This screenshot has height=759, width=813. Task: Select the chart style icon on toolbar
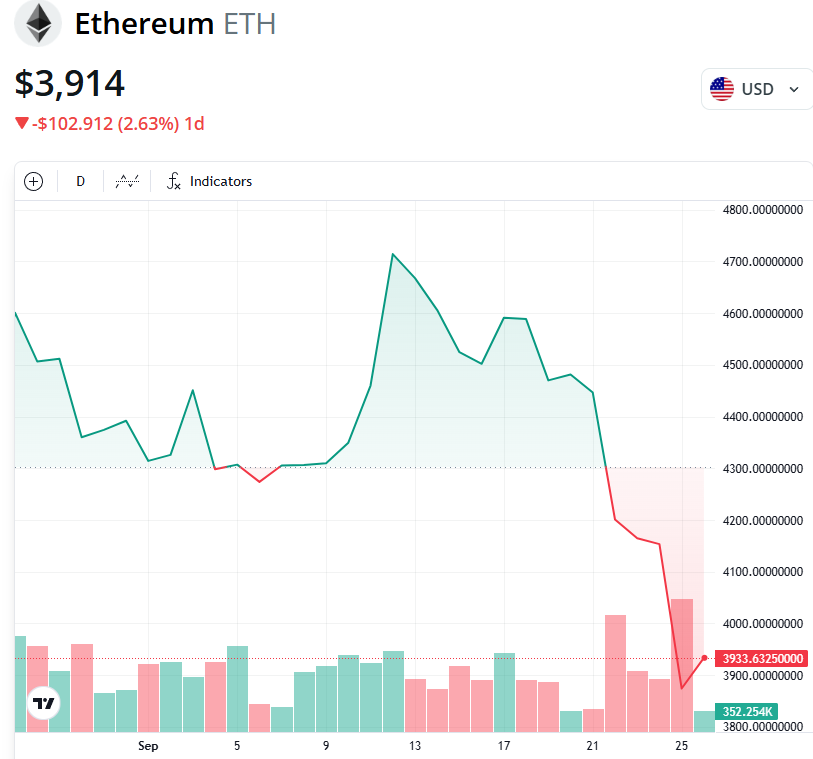point(126,181)
